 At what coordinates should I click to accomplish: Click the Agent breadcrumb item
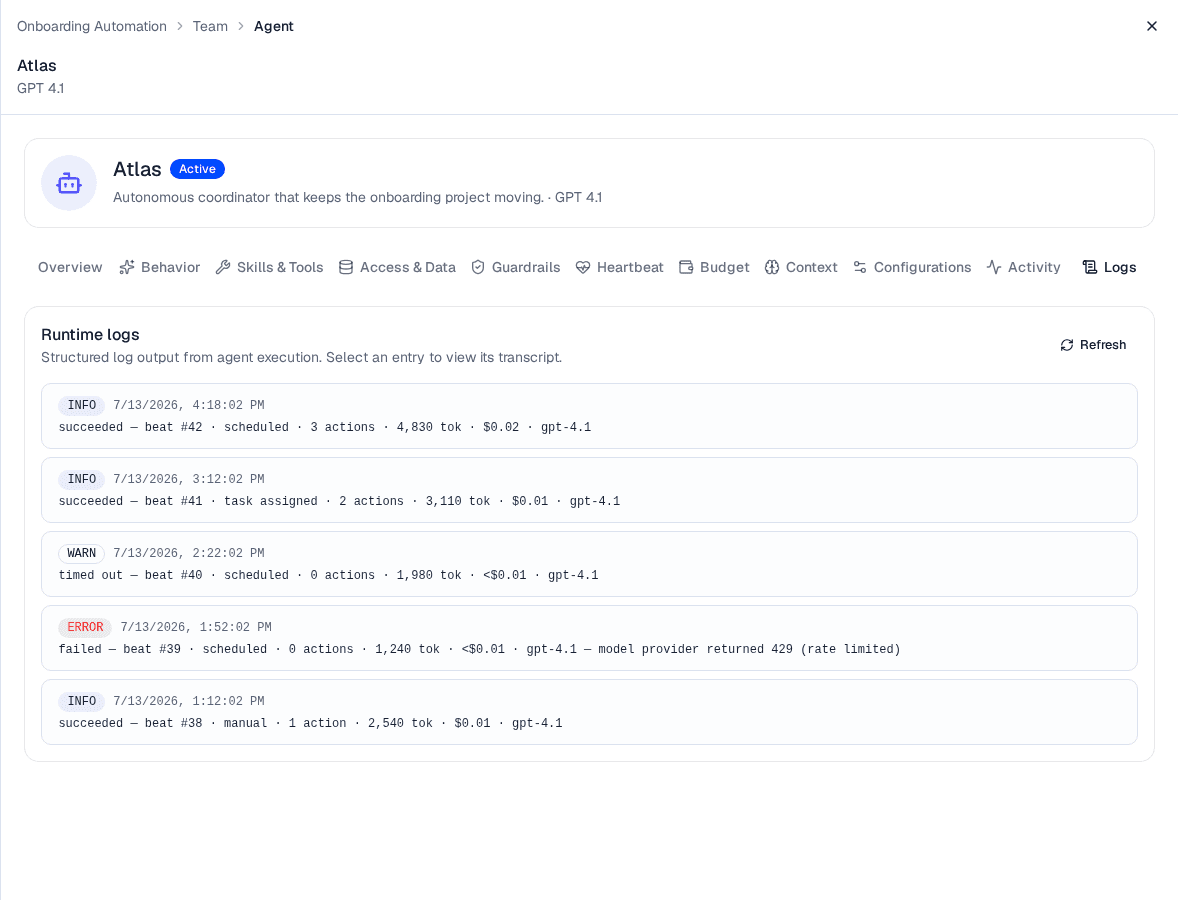(x=273, y=26)
